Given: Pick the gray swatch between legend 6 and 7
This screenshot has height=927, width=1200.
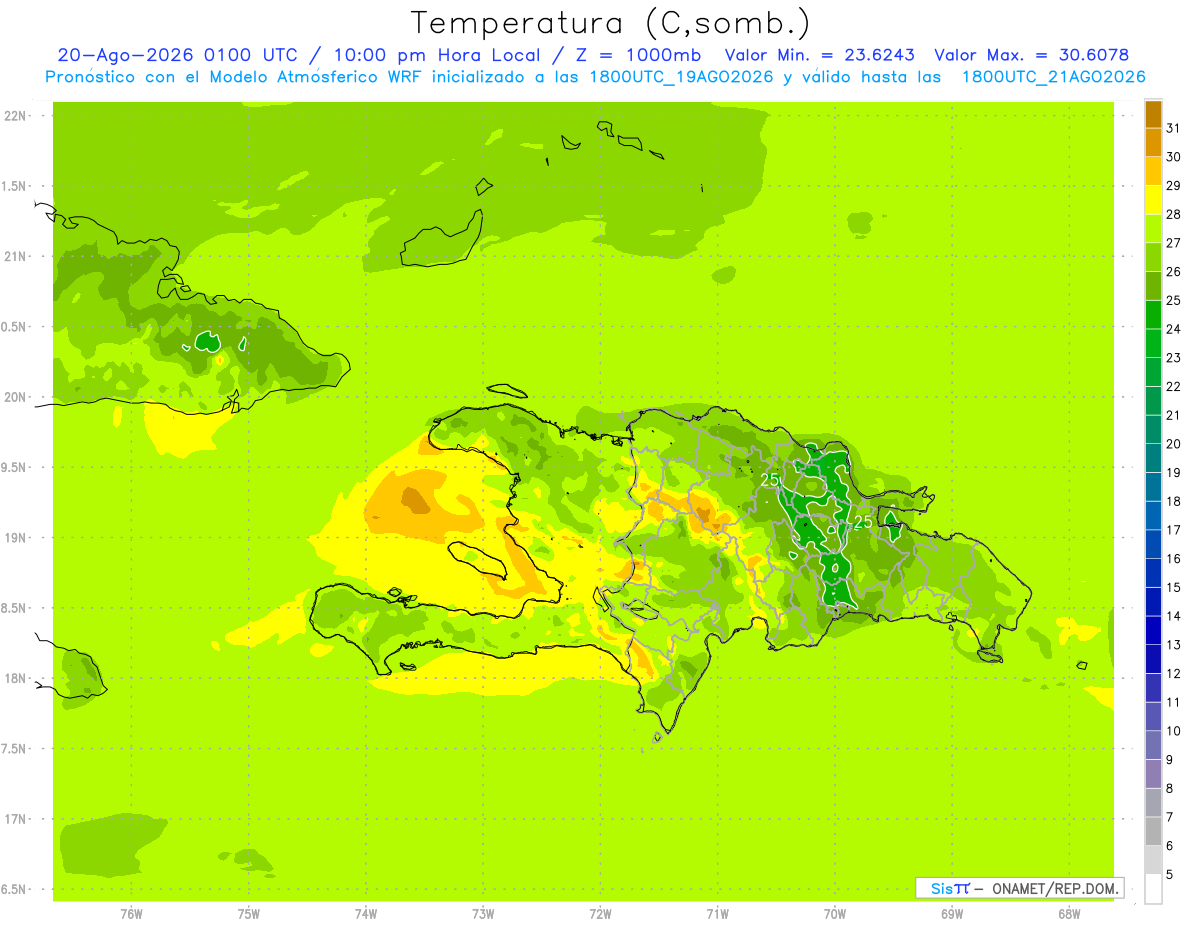Looking at the screenshot, I should click(1154, 831).
